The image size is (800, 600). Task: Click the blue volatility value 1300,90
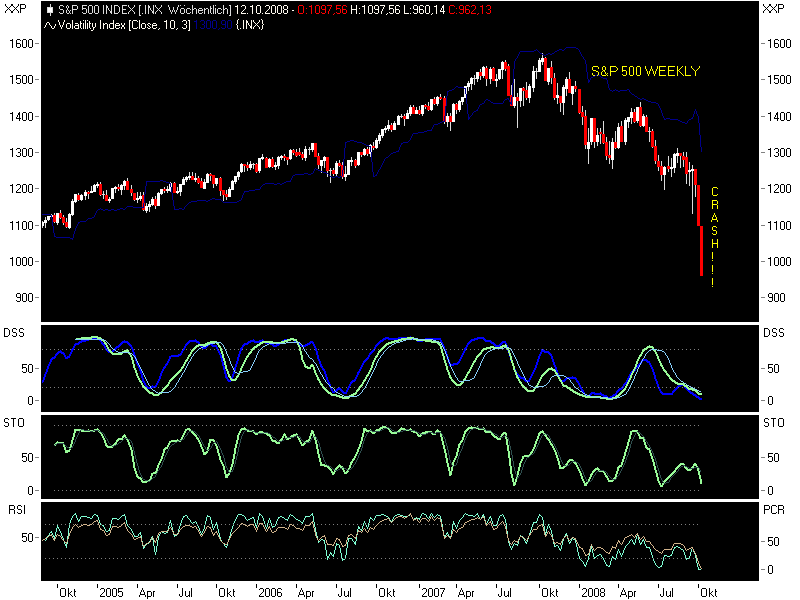(213, 25)
